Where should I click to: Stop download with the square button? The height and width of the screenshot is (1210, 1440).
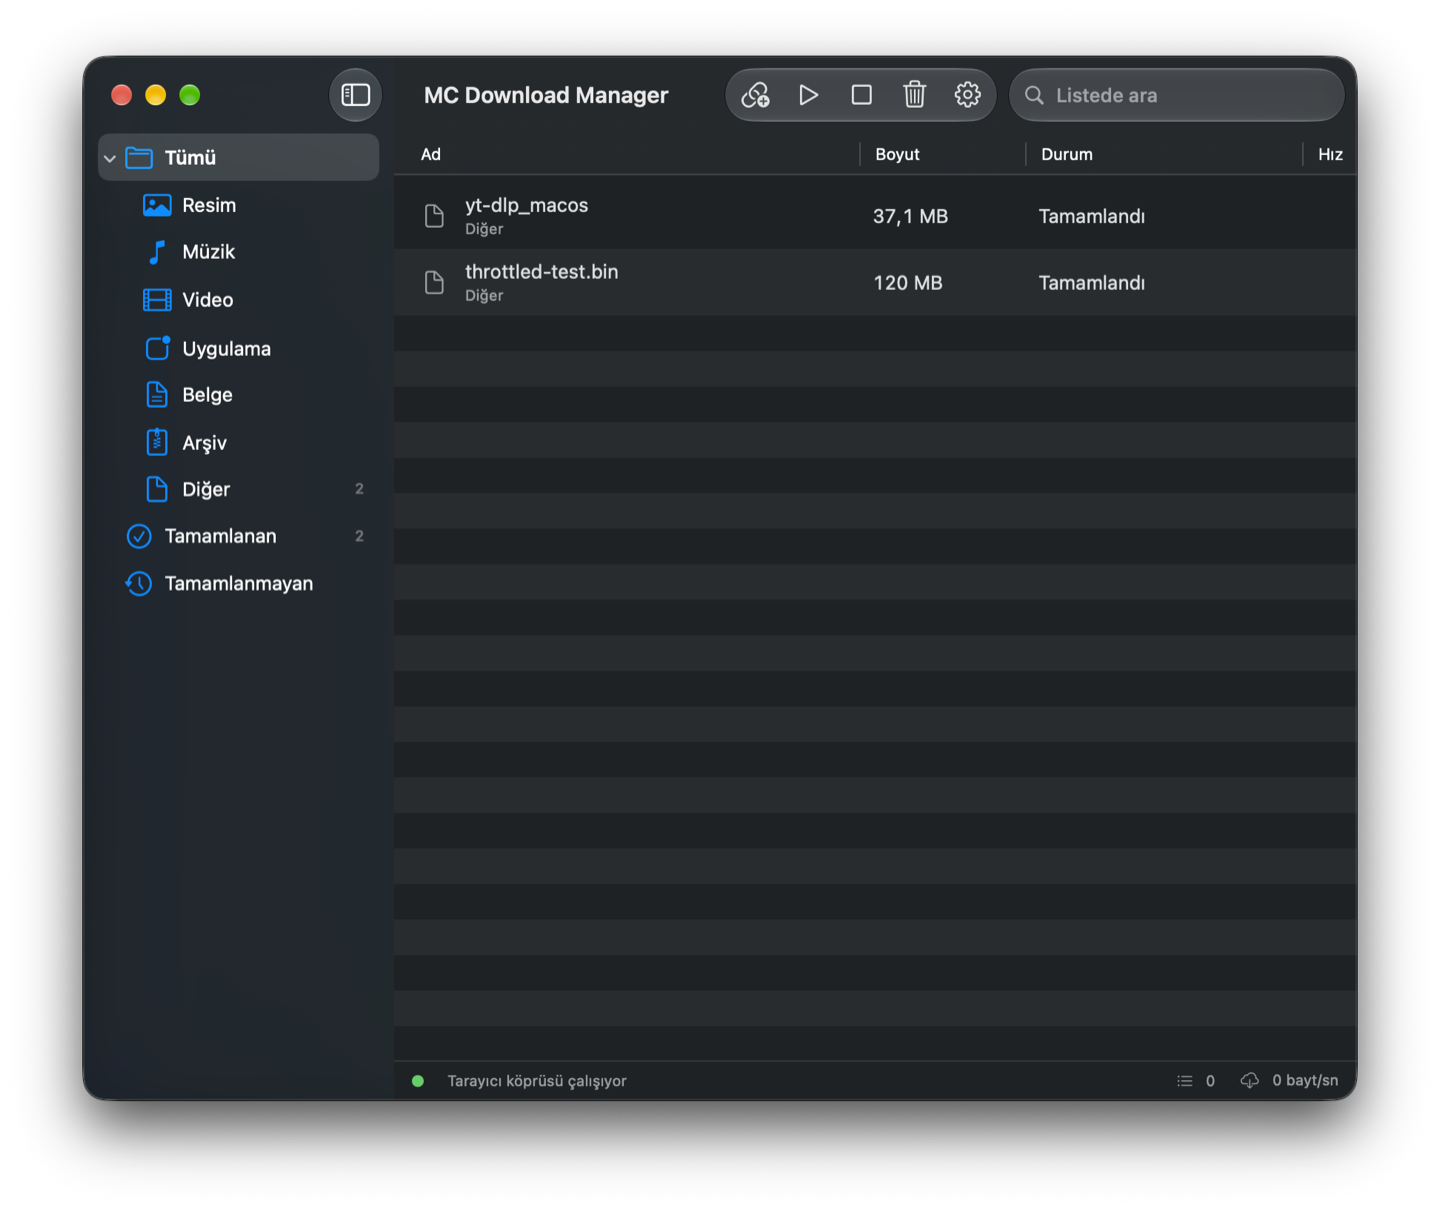tap(861, 95)
